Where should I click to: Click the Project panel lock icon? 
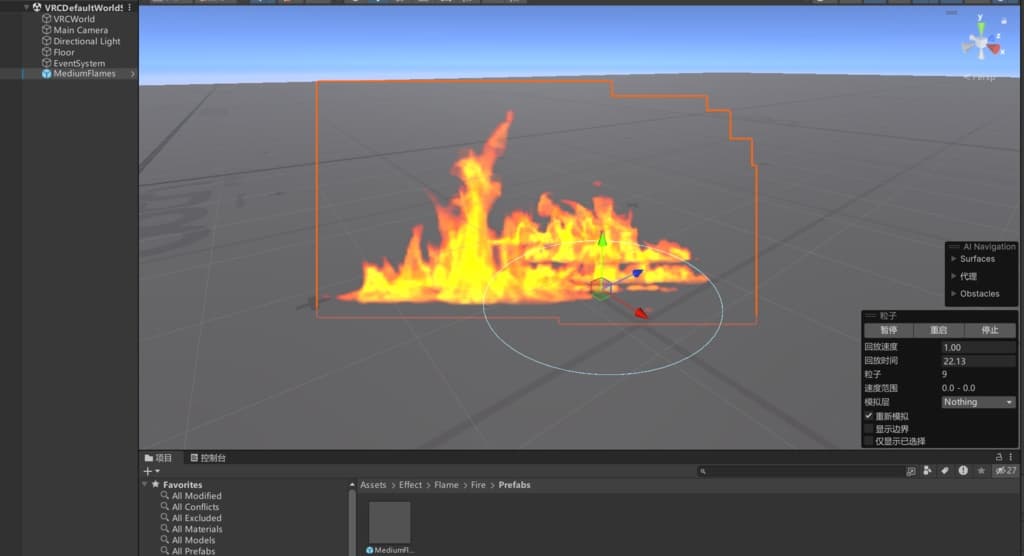(998, 457)
